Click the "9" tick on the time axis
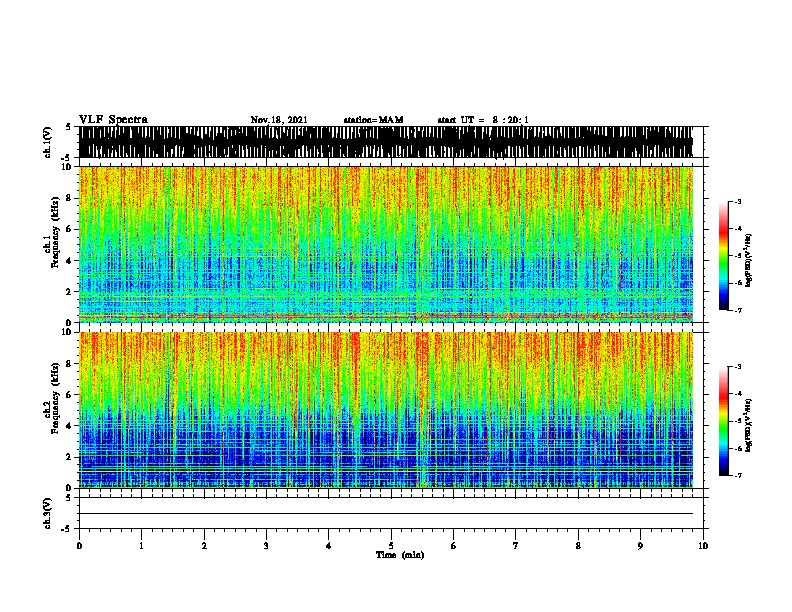792x612 pixels. pos(640,546)
